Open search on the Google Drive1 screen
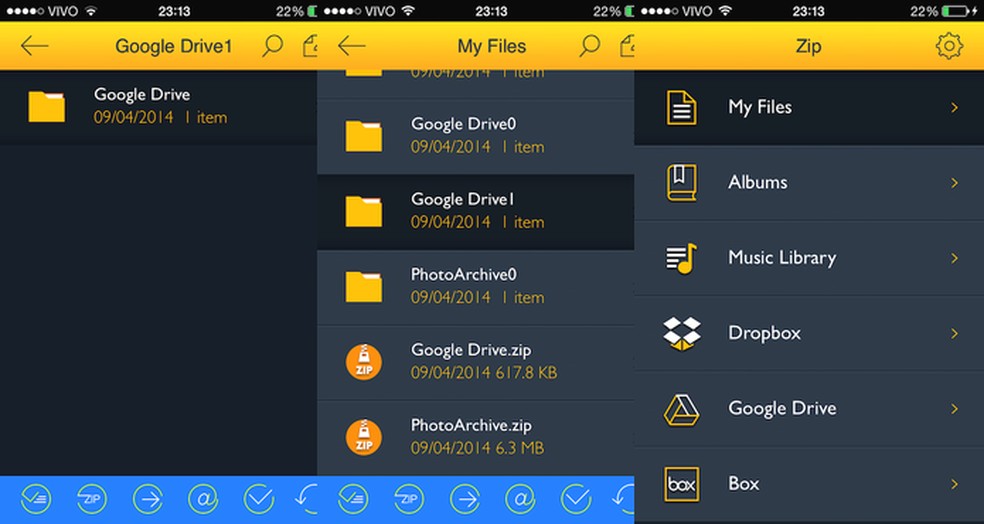The image size is (984, 524). 272,46
